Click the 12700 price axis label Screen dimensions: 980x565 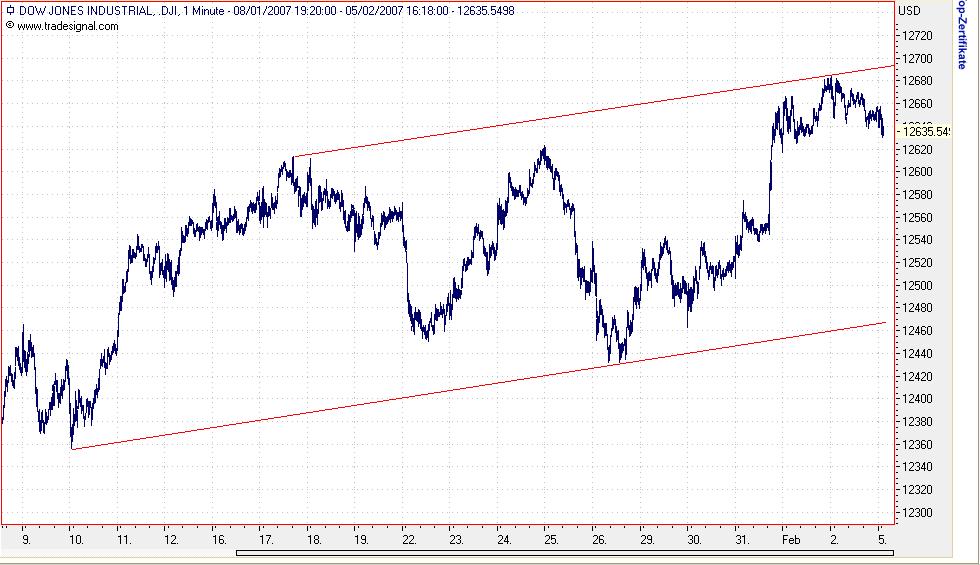pyautogui.click(x=918, y=59)
